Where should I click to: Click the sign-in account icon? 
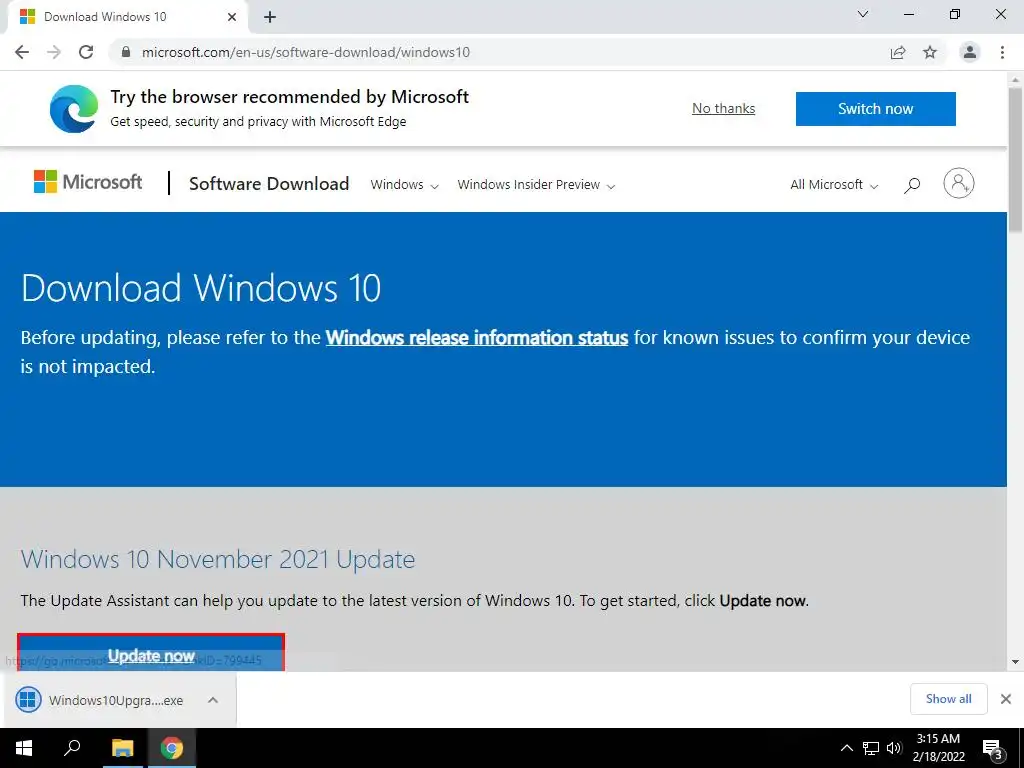coord(959,183)
